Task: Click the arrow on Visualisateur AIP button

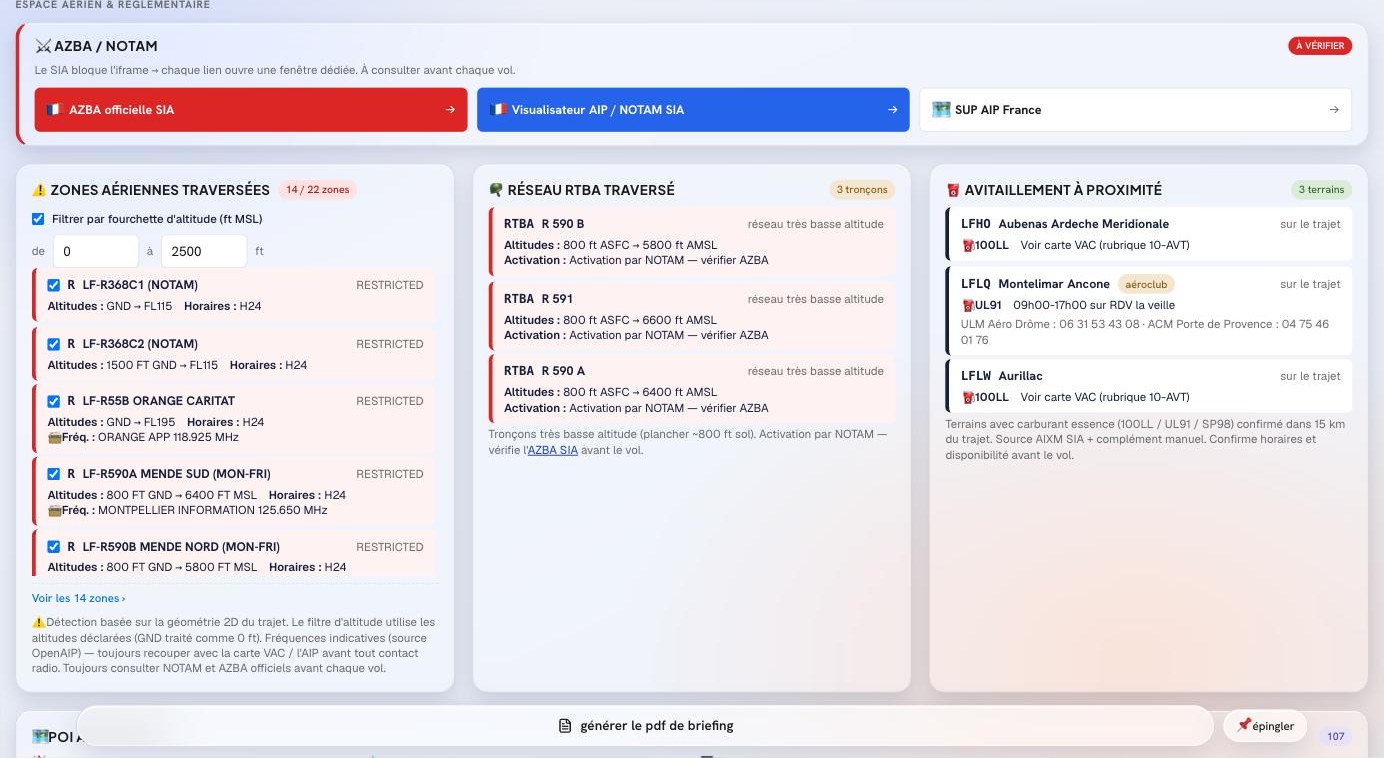Action: (892, 110)
